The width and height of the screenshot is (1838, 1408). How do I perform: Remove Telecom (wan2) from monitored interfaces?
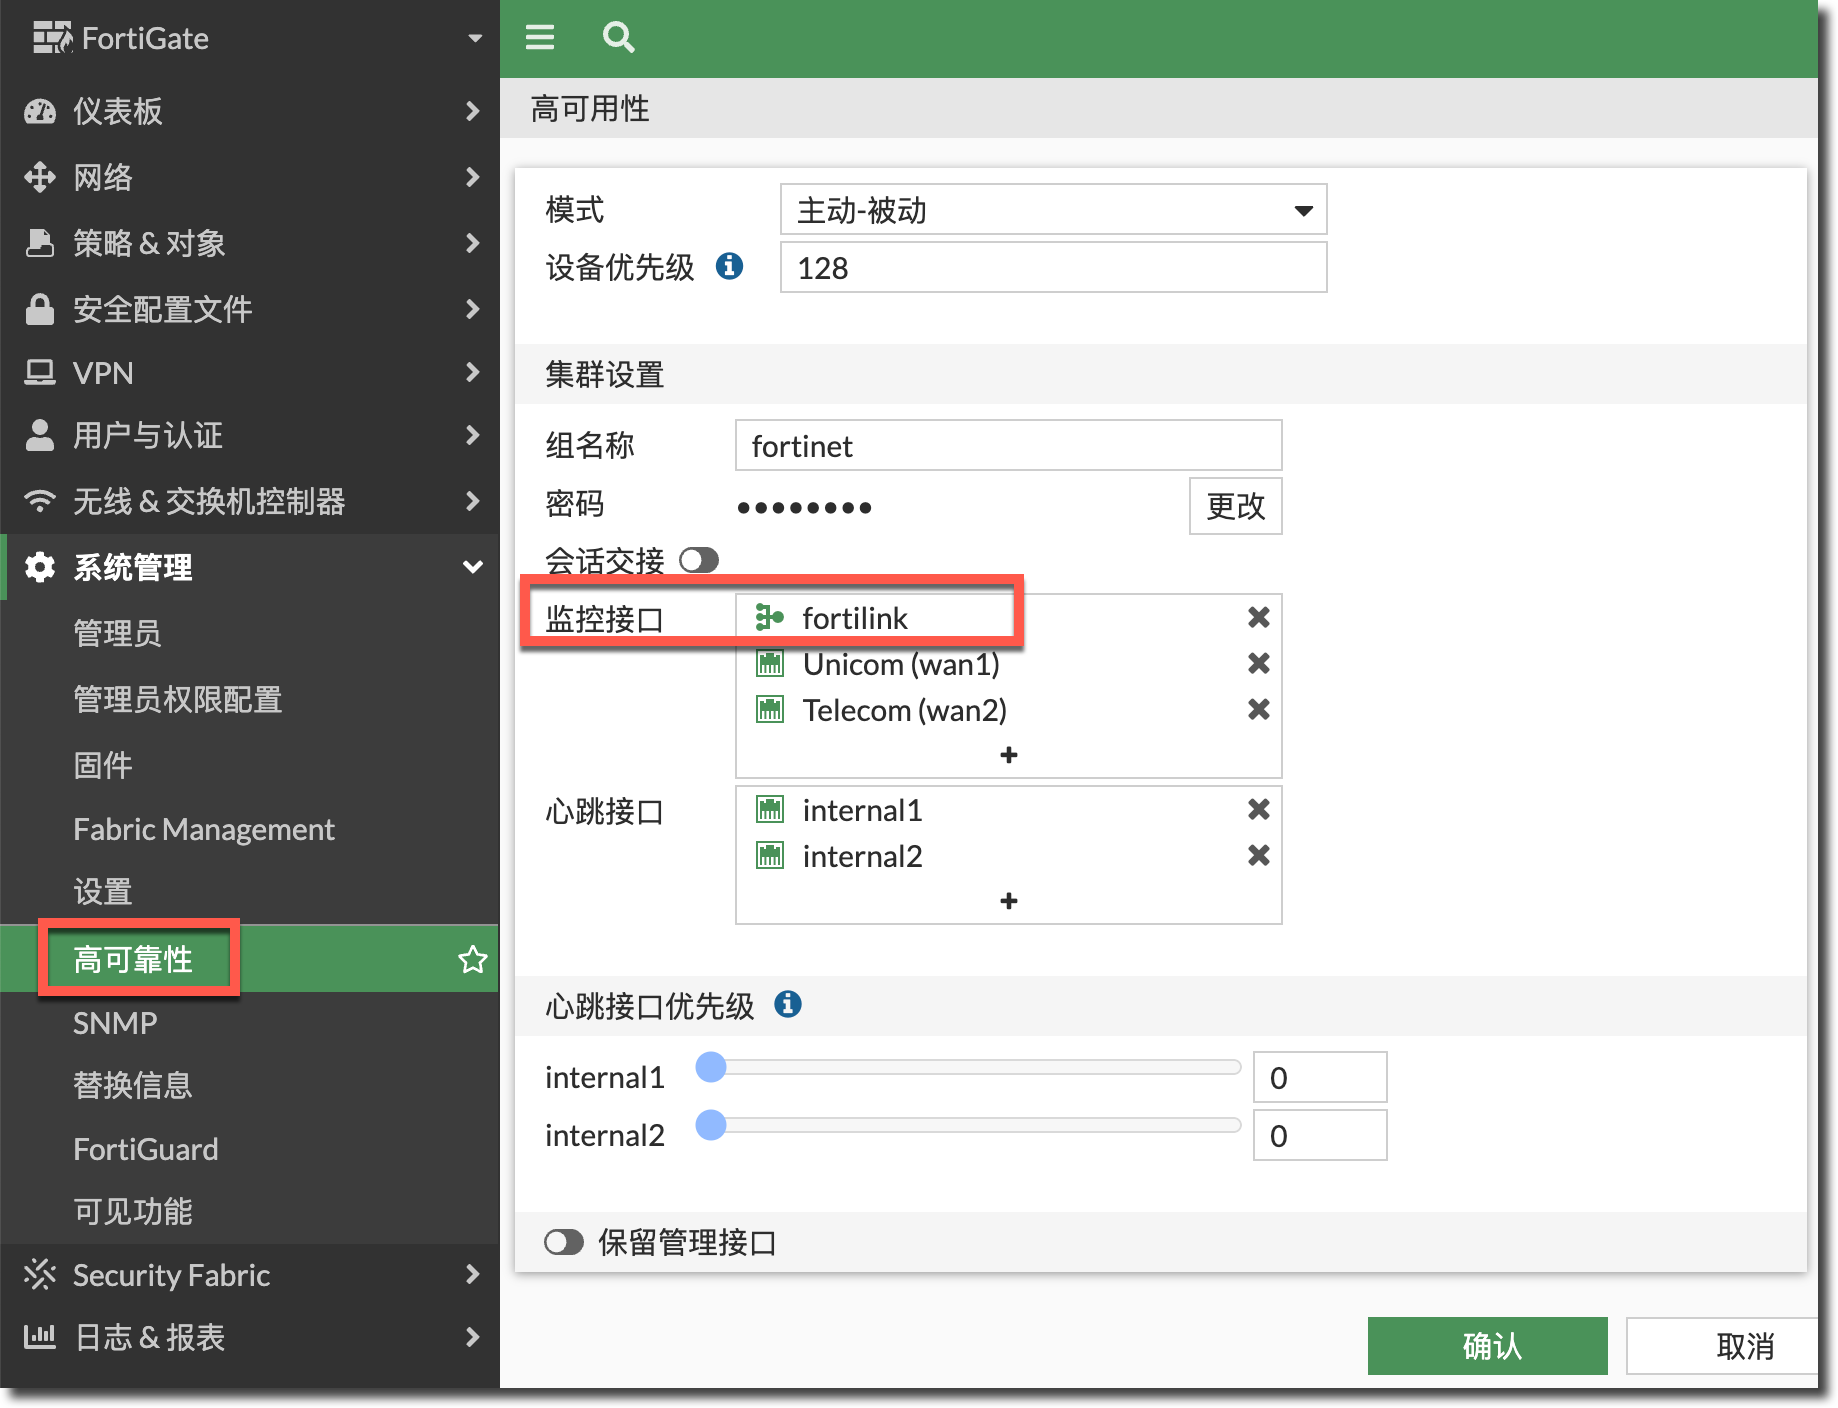(x=1258, y=710)
